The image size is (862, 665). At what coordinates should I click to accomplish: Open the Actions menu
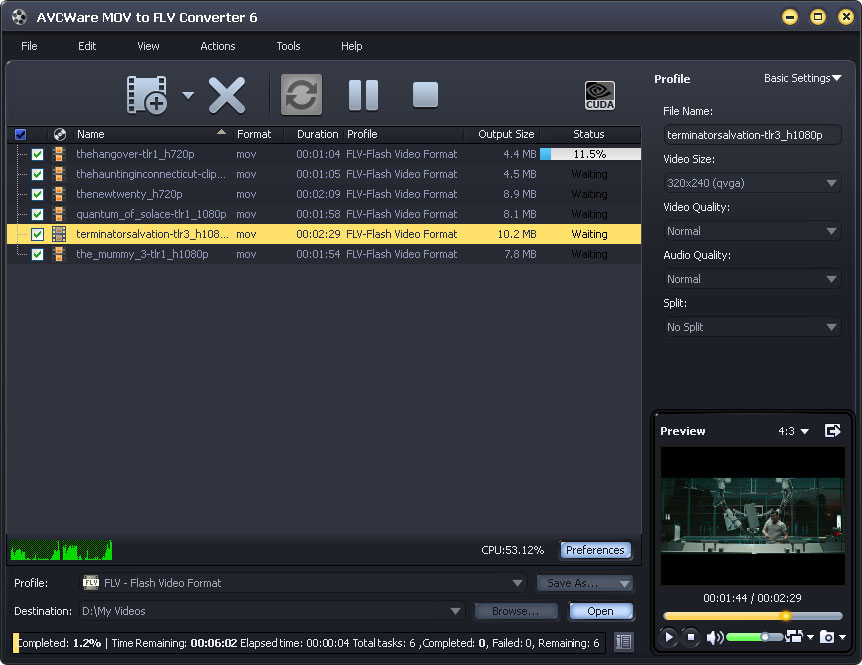(218, 46)
